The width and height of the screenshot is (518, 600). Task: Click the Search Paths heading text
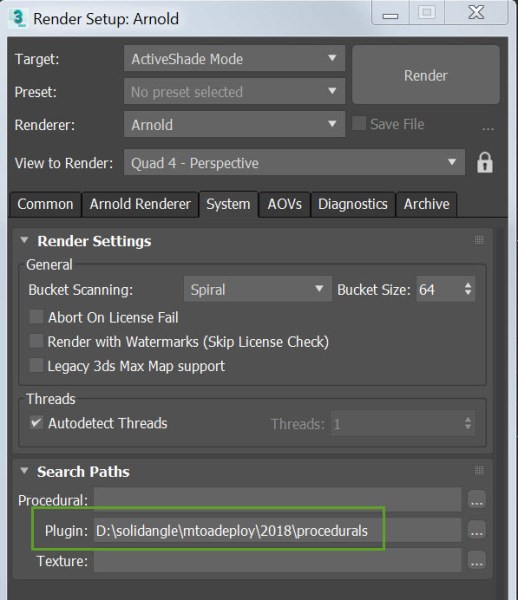point(83,471)
